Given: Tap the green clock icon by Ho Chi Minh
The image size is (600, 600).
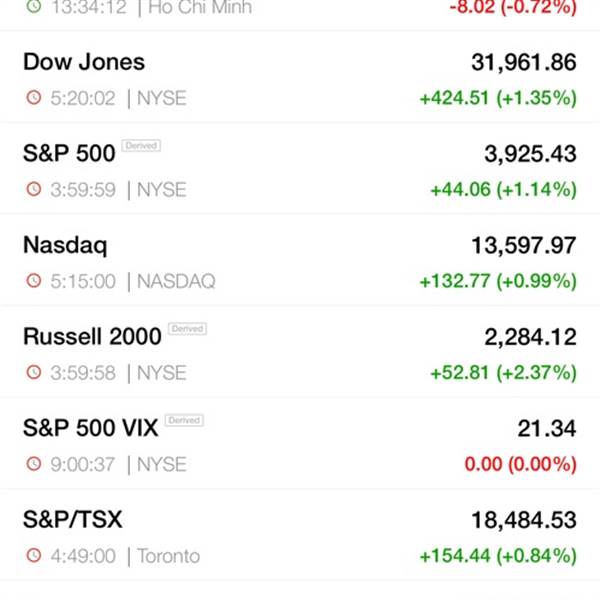Looking at the screenshot, I should 34,6.
